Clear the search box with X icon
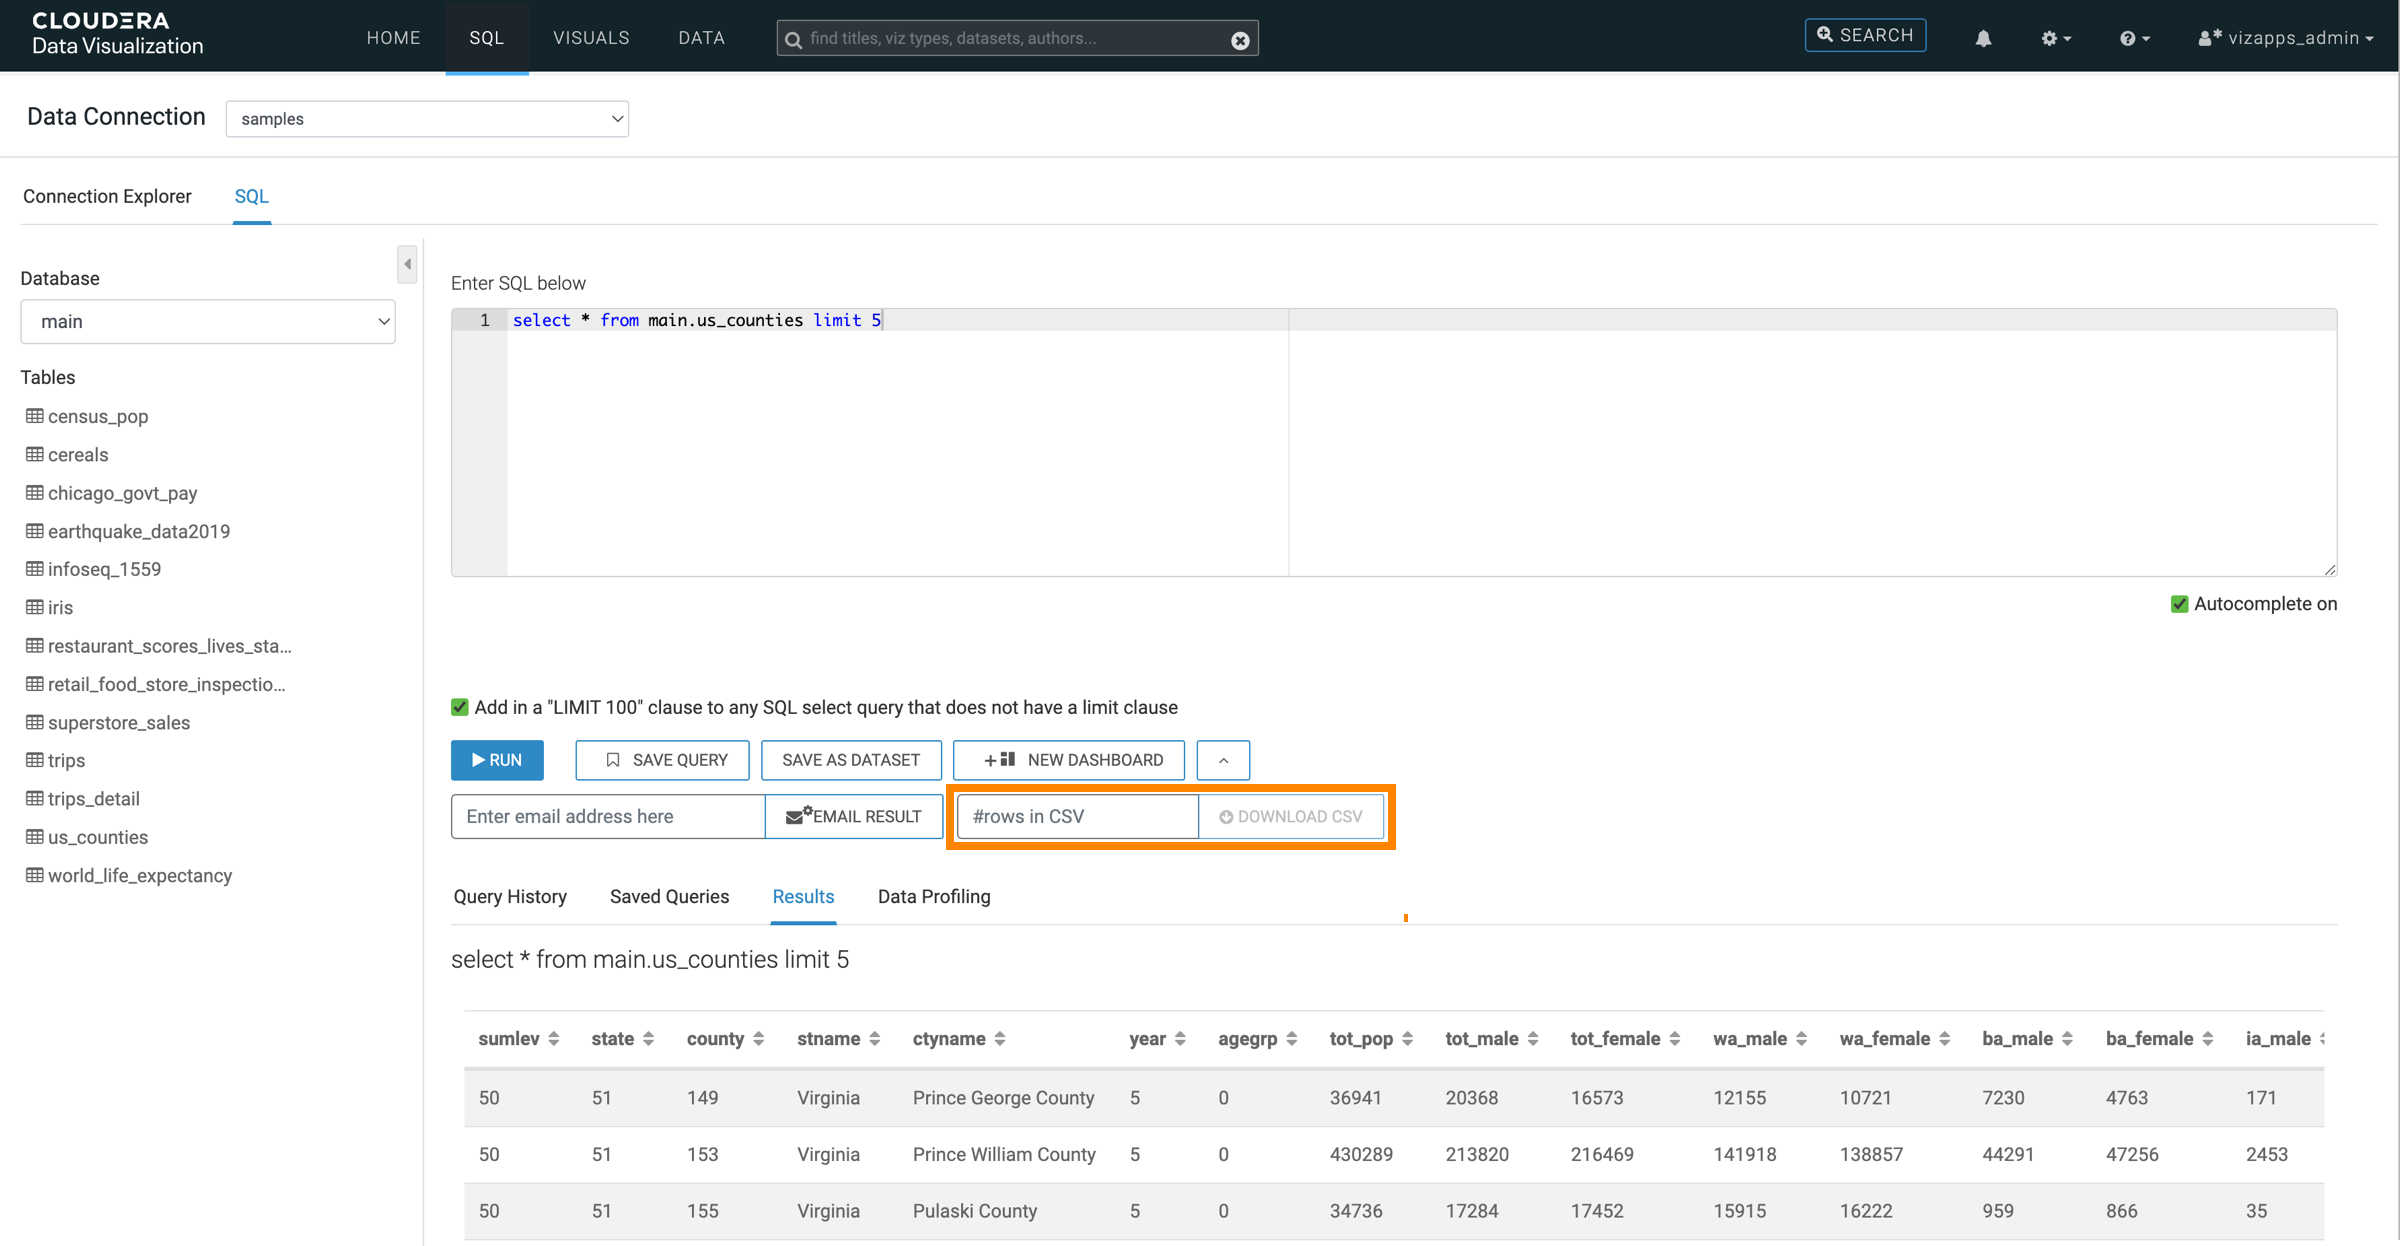The height and width of the screenshot is (1246, 2400). click(1240, 40)
